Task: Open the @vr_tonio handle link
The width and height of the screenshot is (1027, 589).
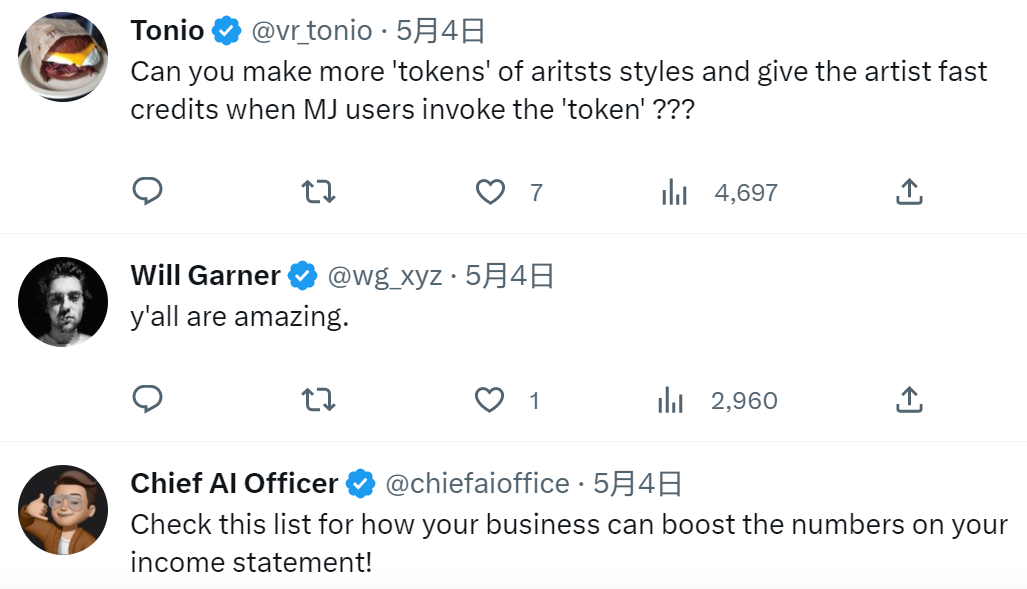Action: pos(311,31)
